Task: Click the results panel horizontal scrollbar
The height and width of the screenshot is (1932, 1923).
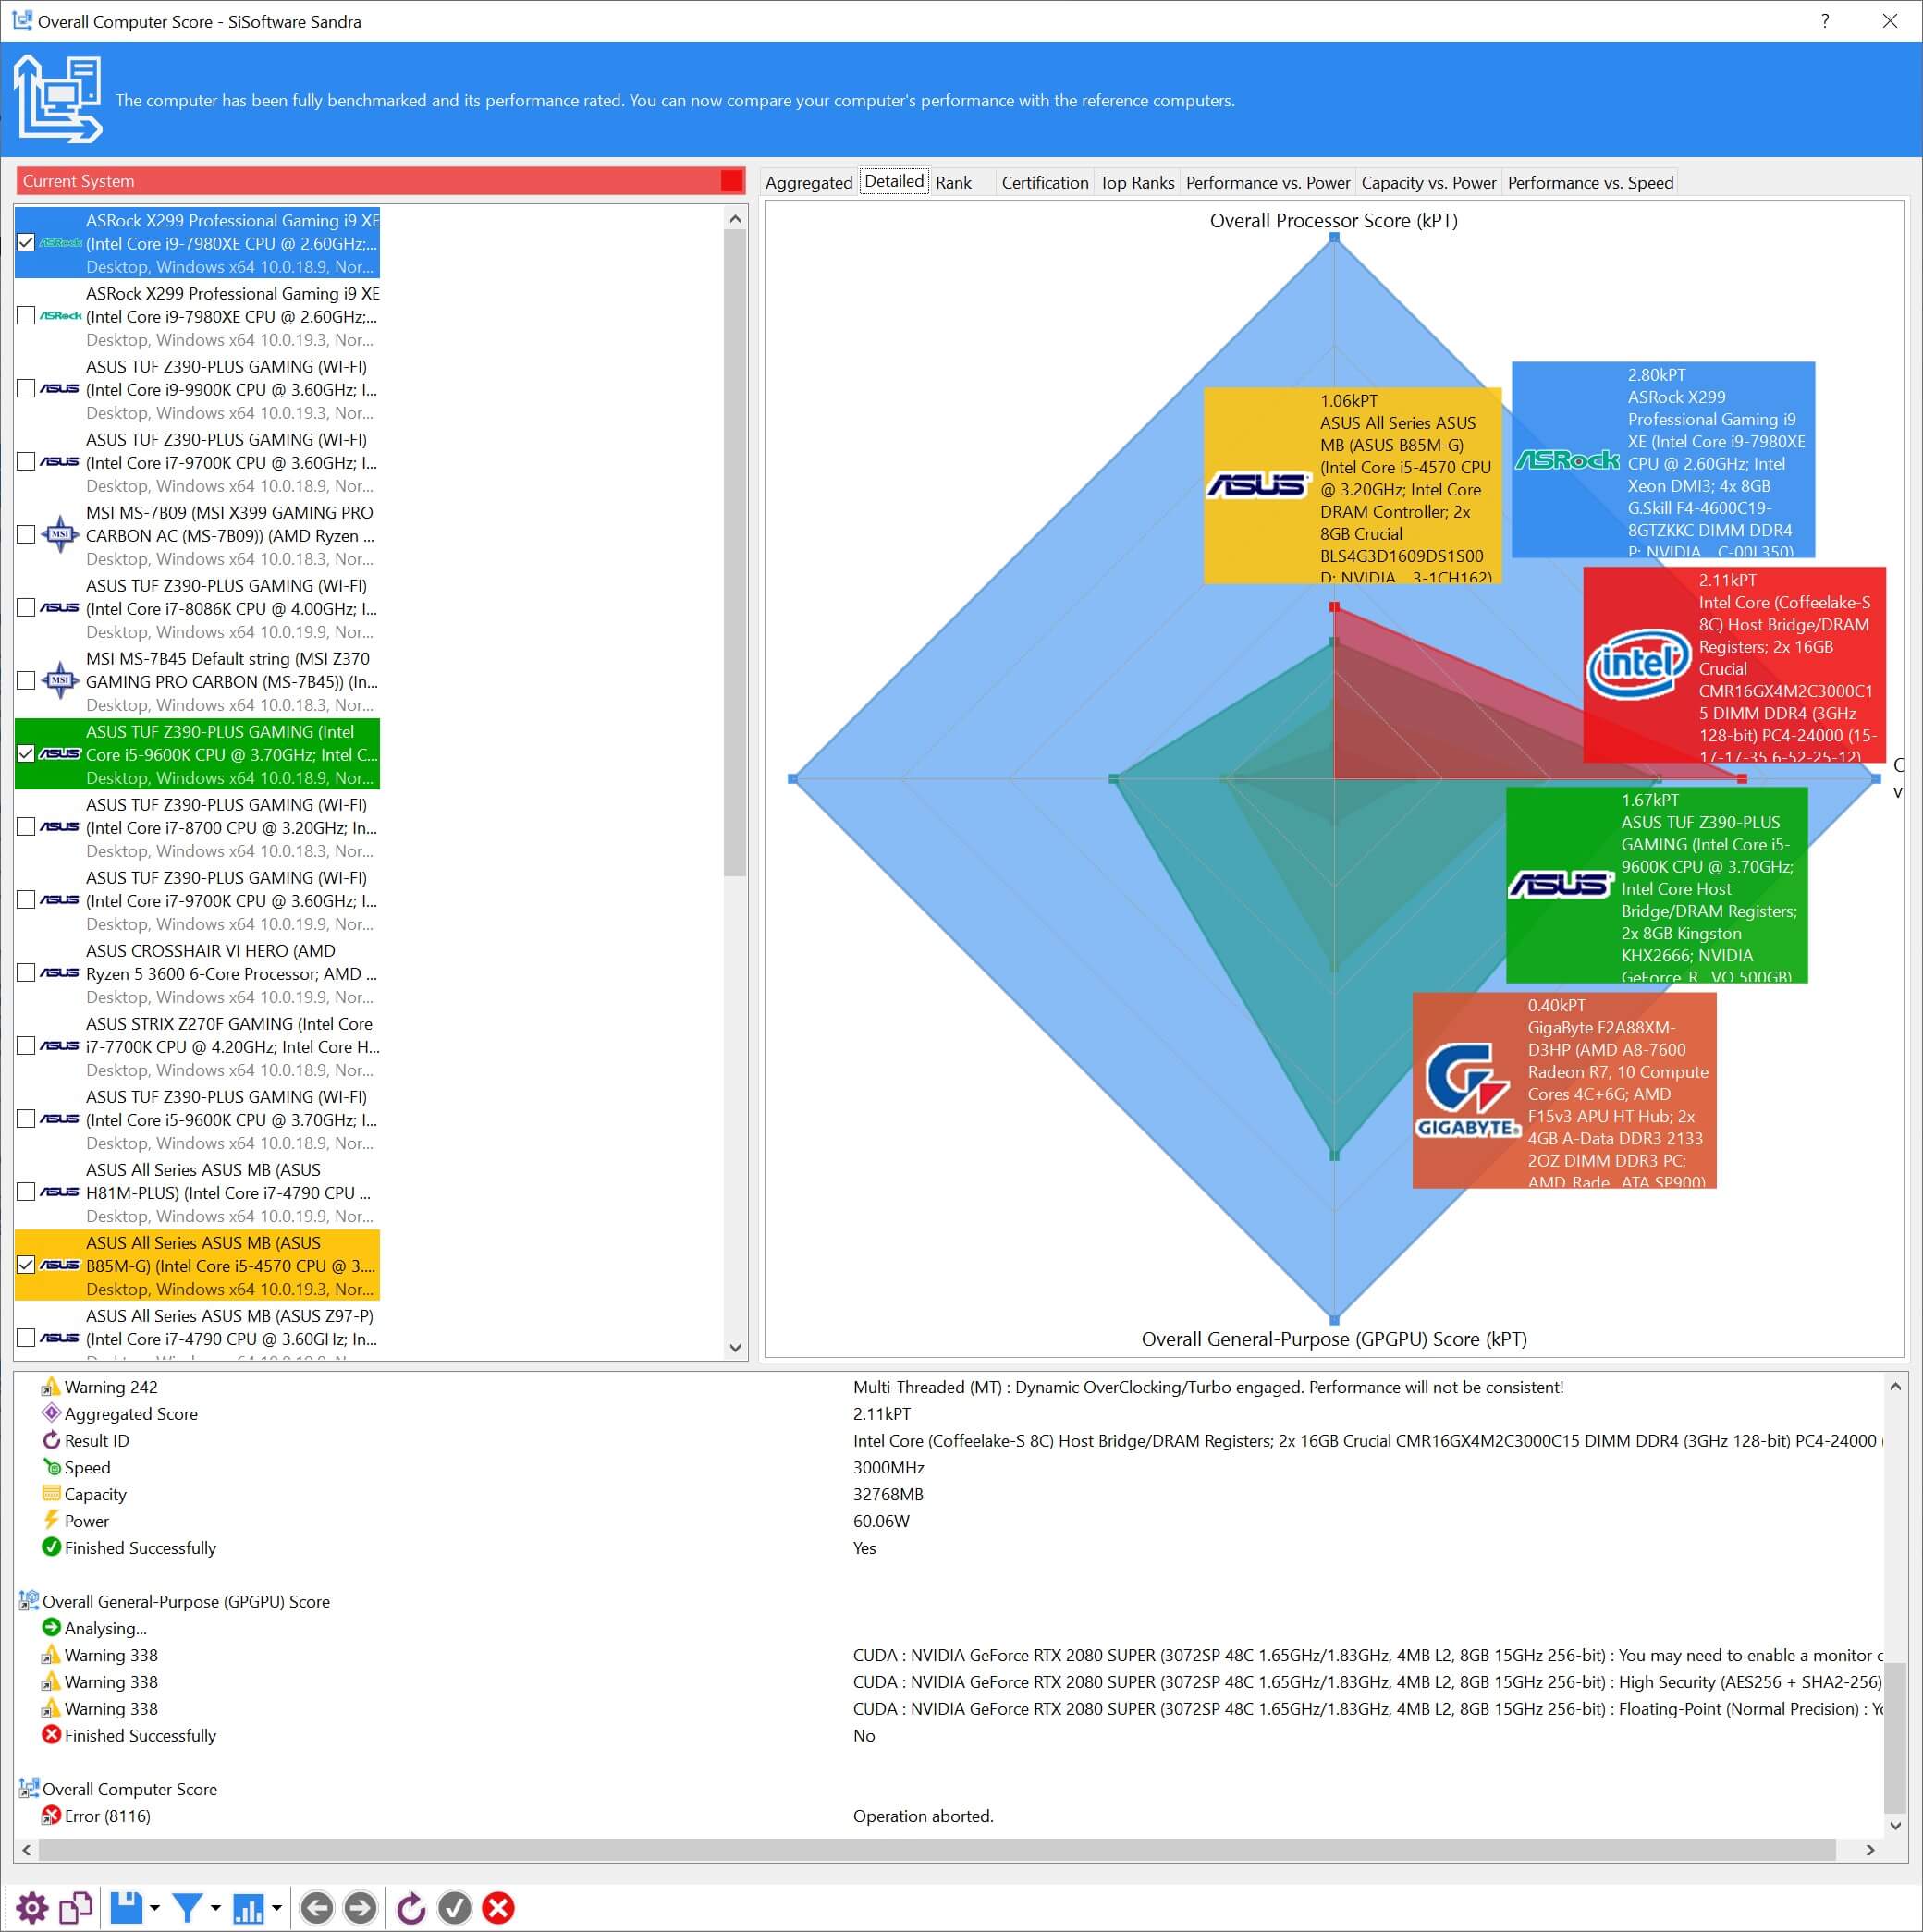Action: point(930,1850)
